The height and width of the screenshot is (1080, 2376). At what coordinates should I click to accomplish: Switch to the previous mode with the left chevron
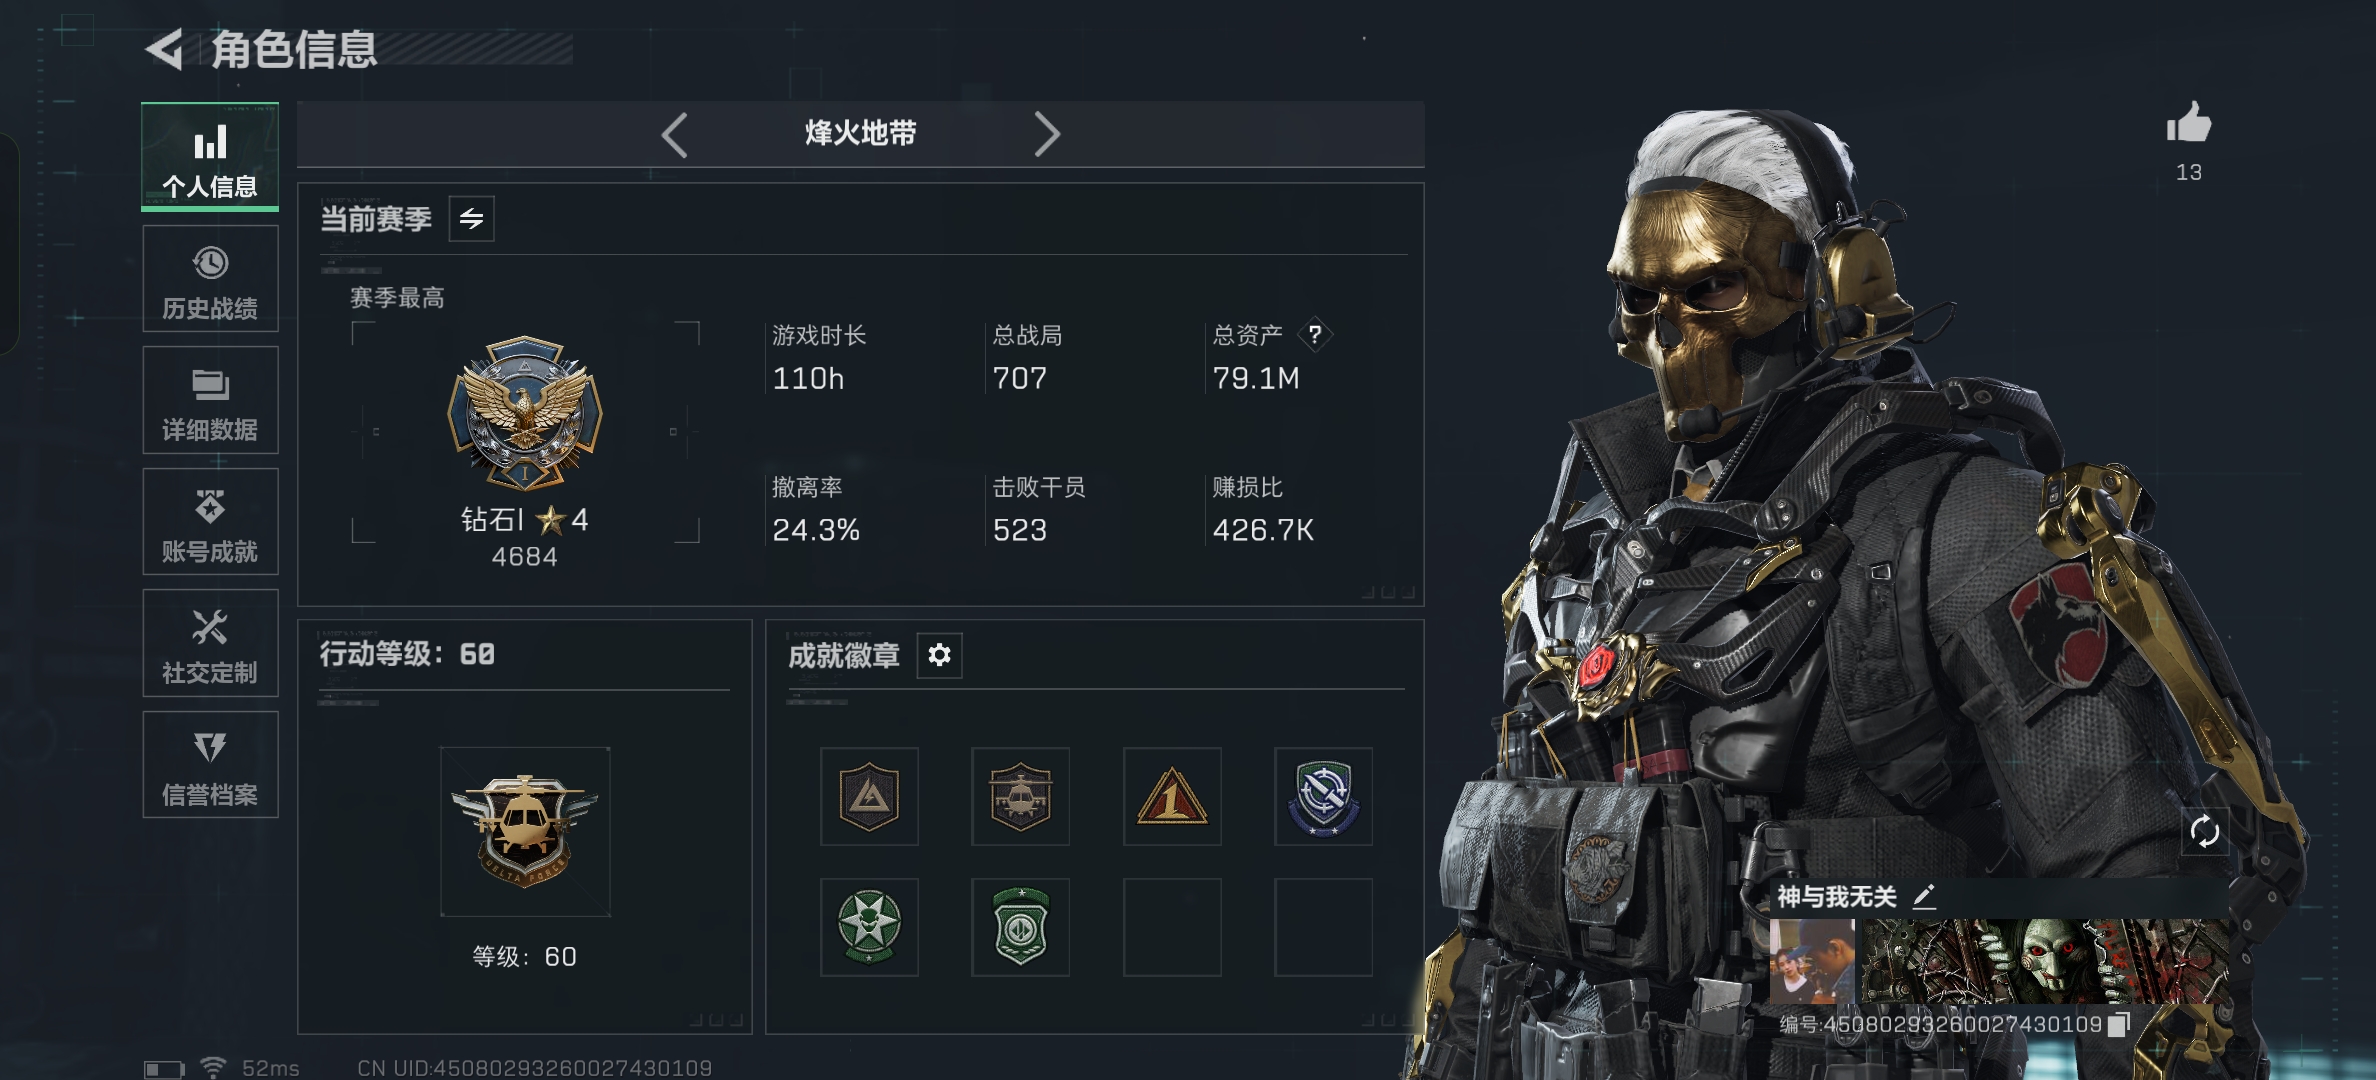tap(675, 134)
